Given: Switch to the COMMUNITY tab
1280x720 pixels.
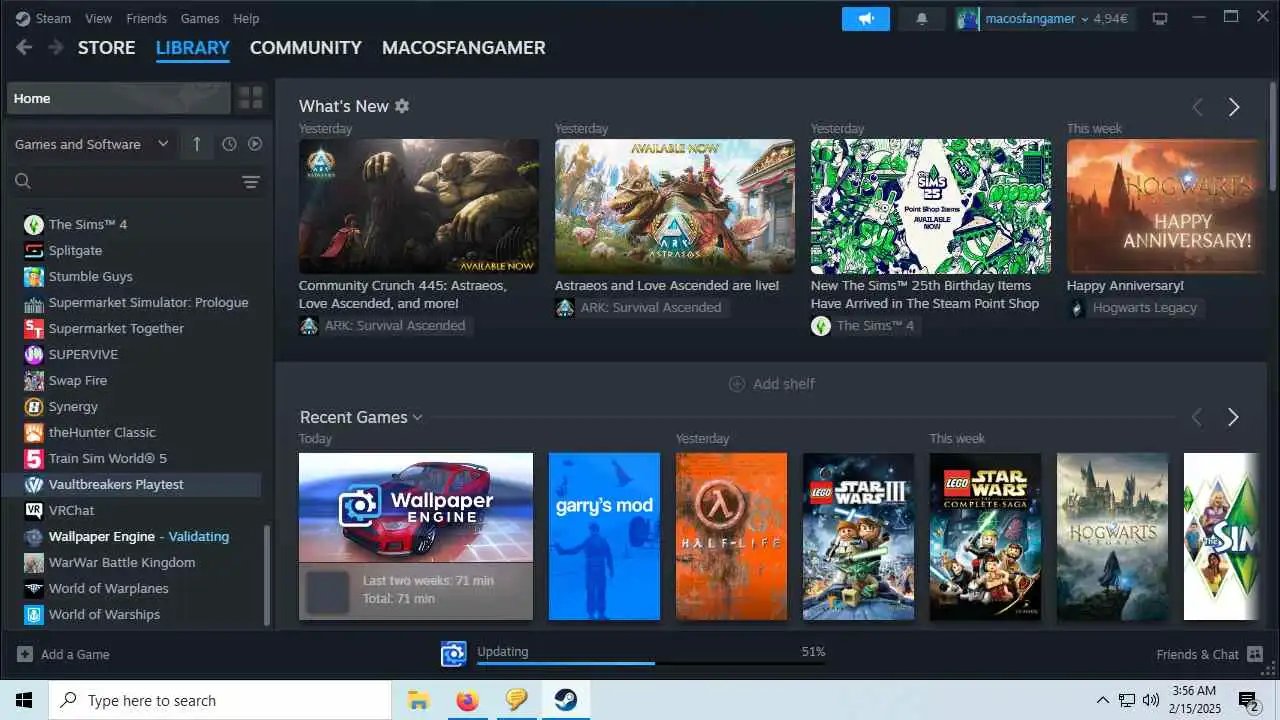Looking at the screenshot, I should [x=306, y=47].
